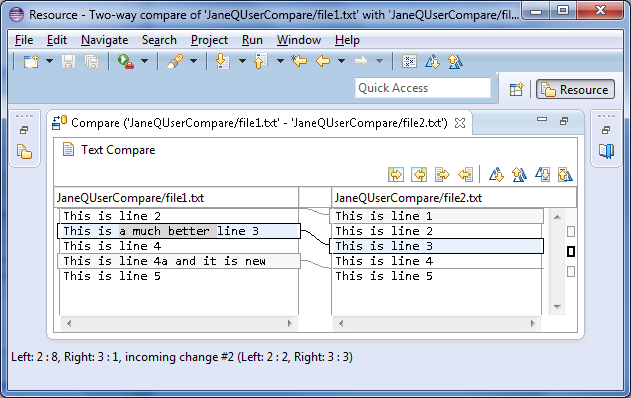Click compare pane Previous Difference icon
The image size is (631, 398).
pos(519,175)
